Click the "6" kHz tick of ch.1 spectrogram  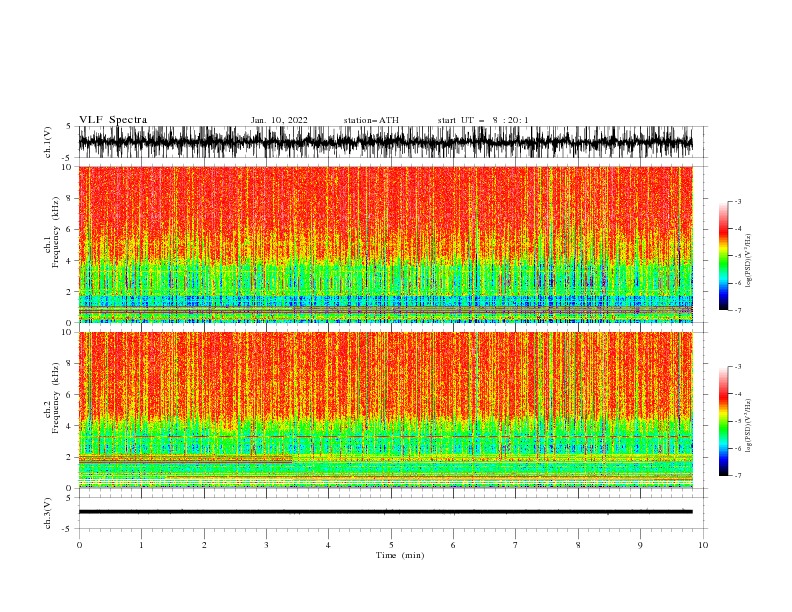(70, 229)
